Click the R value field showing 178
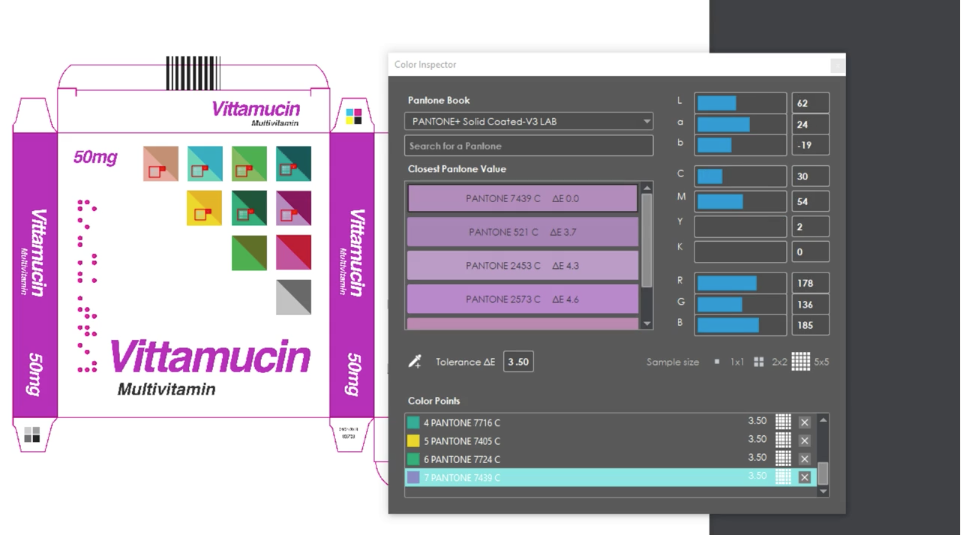 [810, 283]
